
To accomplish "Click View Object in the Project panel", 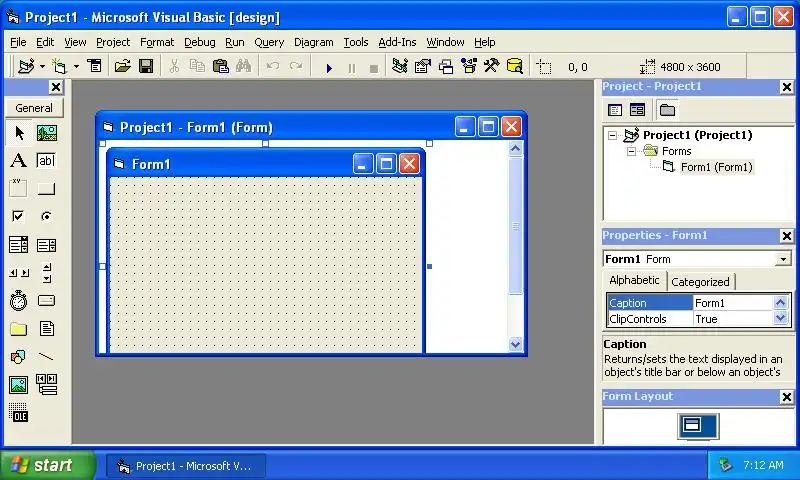I will (x=637, y=110).
